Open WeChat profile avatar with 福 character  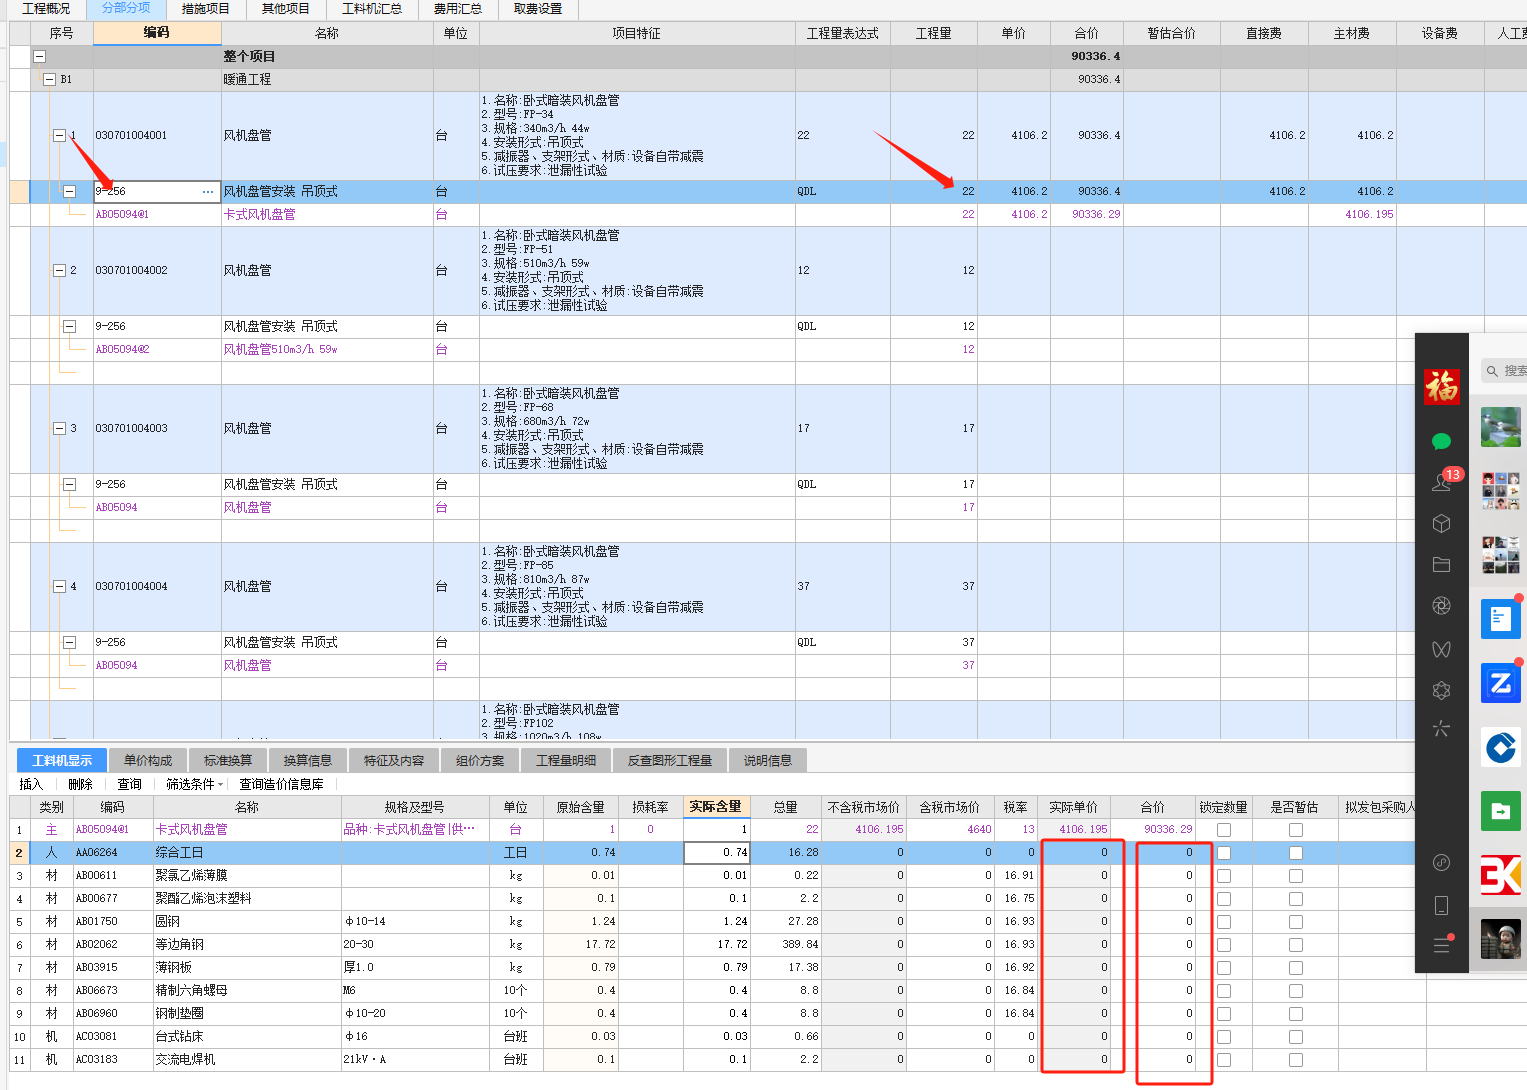(1441, 387)
